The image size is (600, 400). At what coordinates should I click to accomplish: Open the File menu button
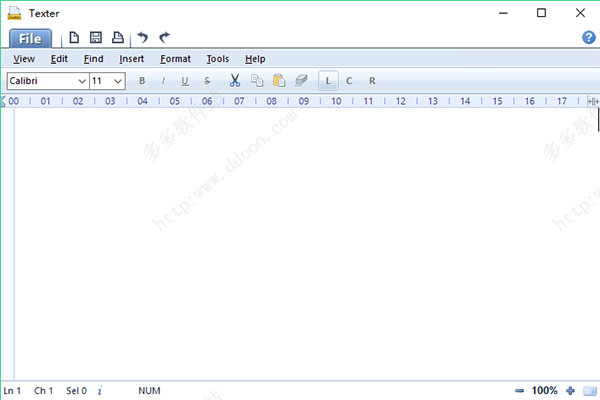(x=30, y=38)
